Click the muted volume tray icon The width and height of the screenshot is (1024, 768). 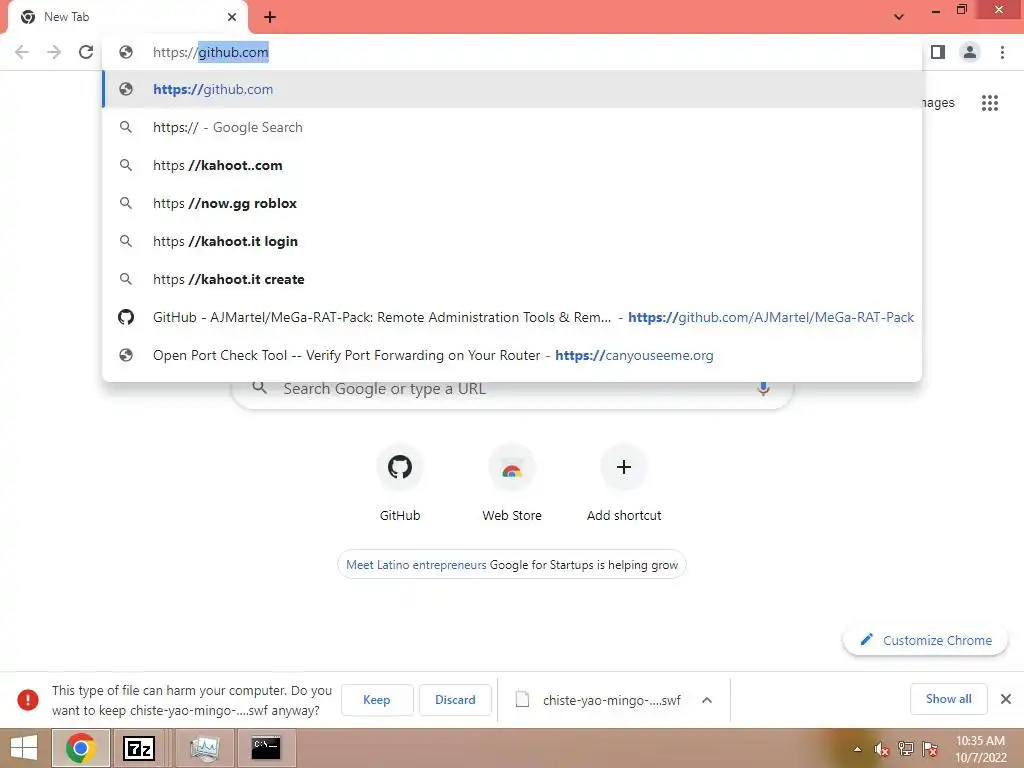(x=881, y=749)
